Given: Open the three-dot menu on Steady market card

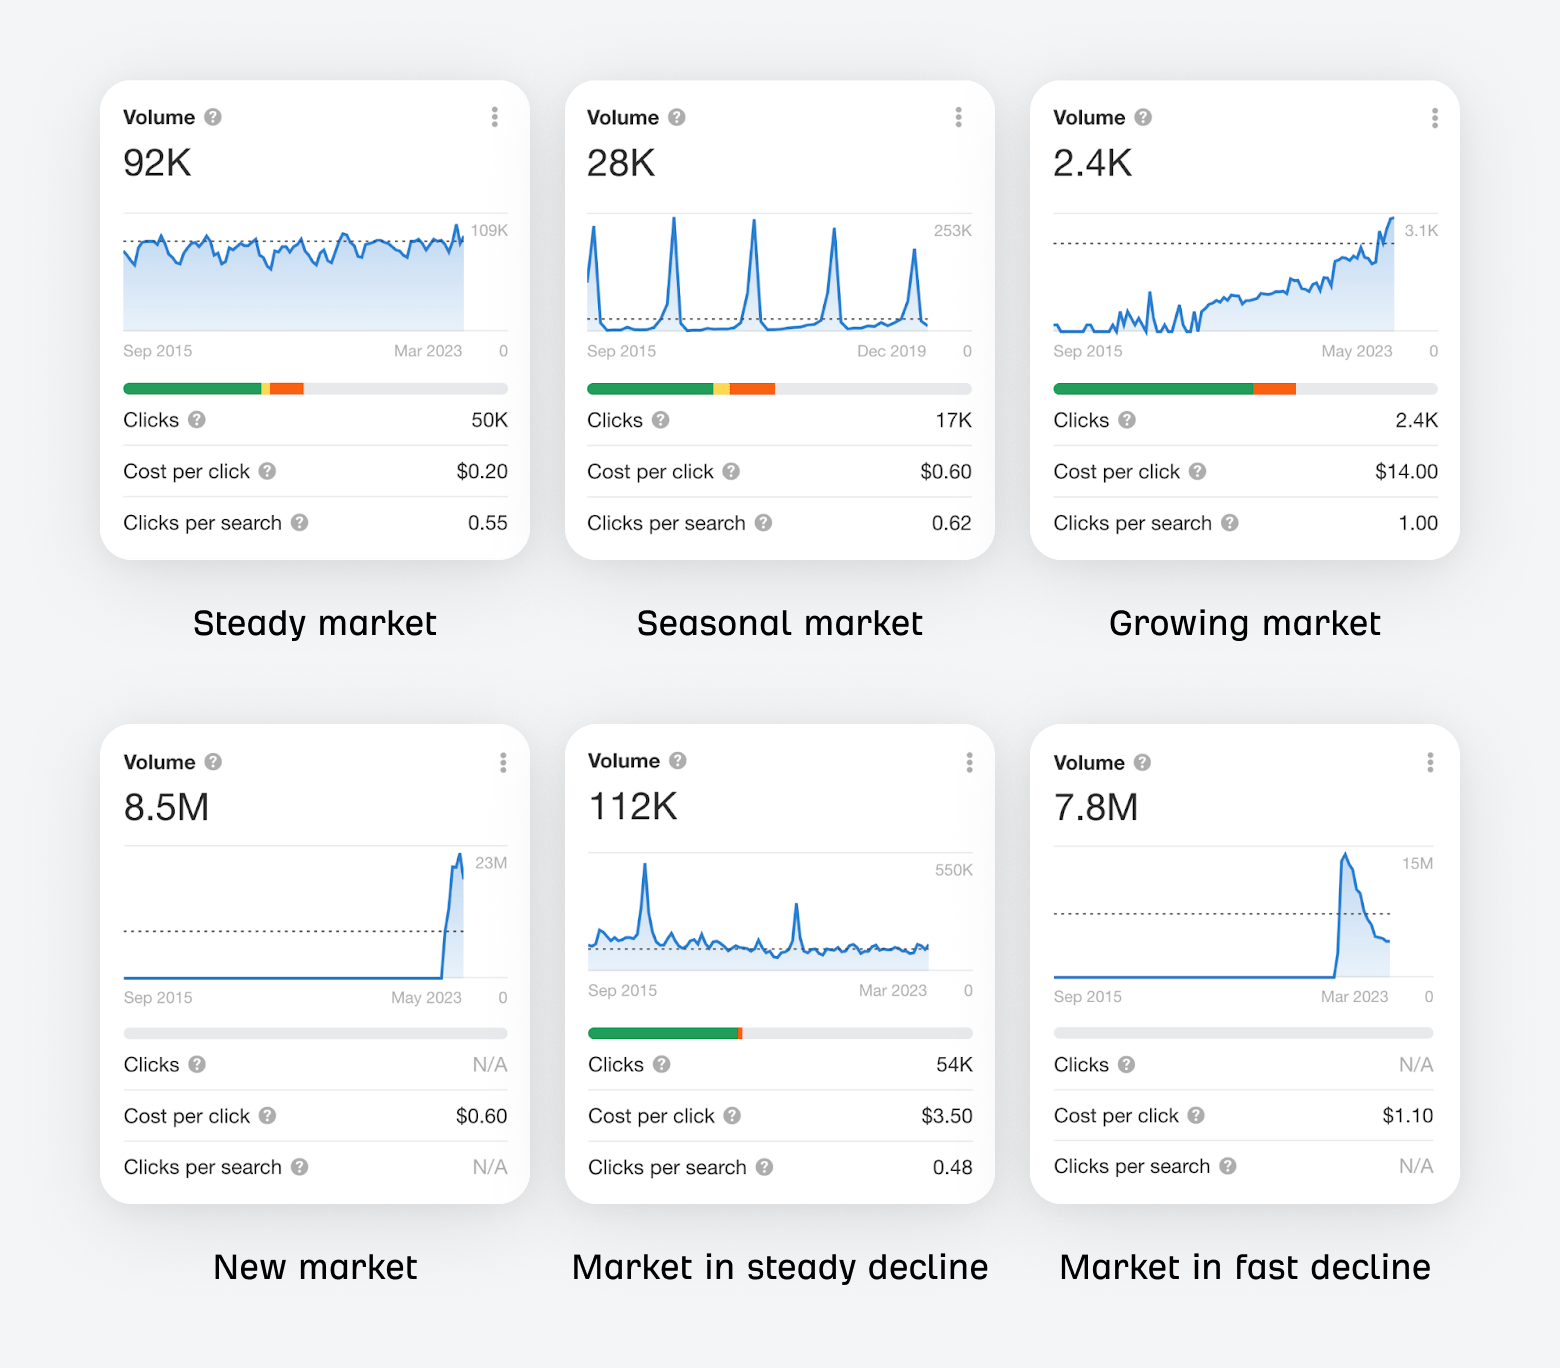Looking at the screenshot, I should point(494,117).
